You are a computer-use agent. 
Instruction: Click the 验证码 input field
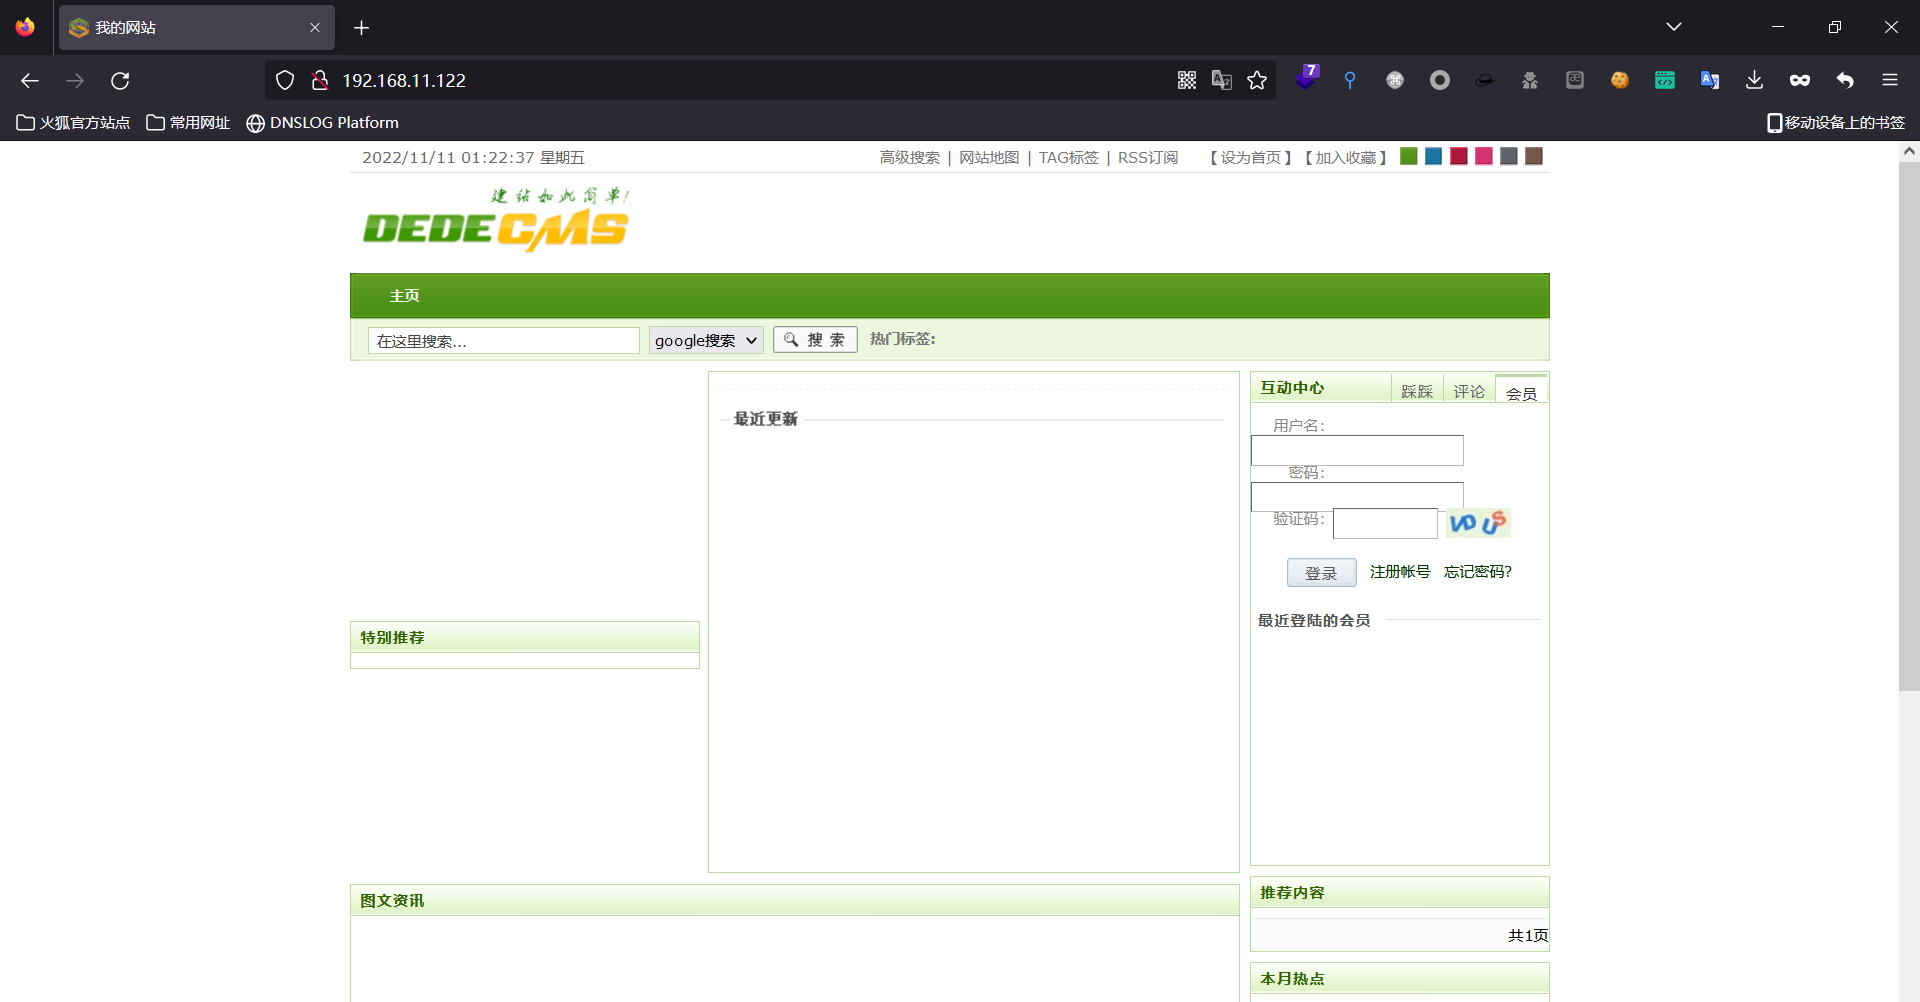click(x=1385, y=523)
